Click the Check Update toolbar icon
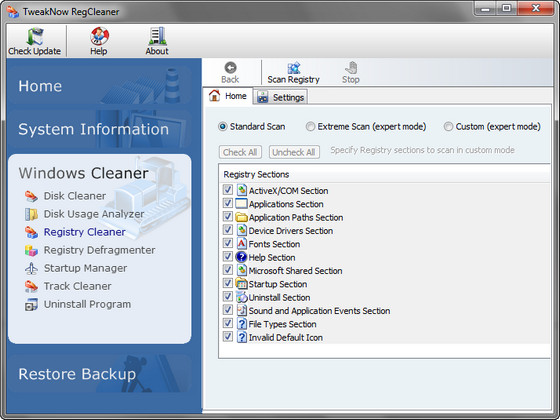 pyautogui.click(x=35, y=36)
